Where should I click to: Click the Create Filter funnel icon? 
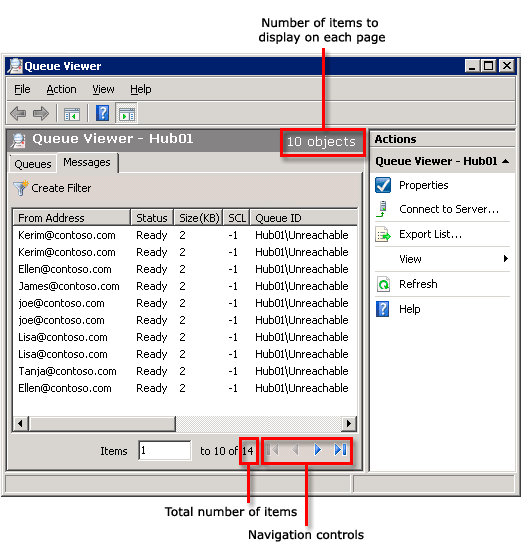pyautogui.click(x=21, y=188)
